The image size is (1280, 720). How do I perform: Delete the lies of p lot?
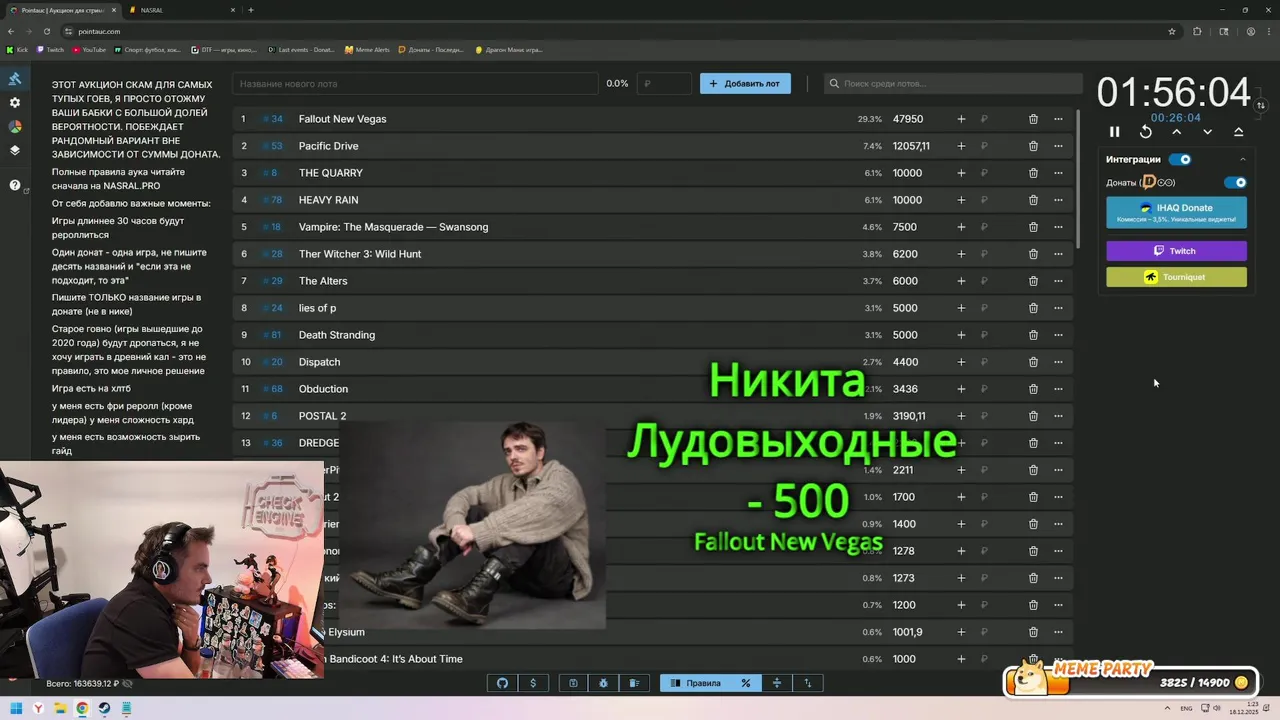tap(1033, 308)
